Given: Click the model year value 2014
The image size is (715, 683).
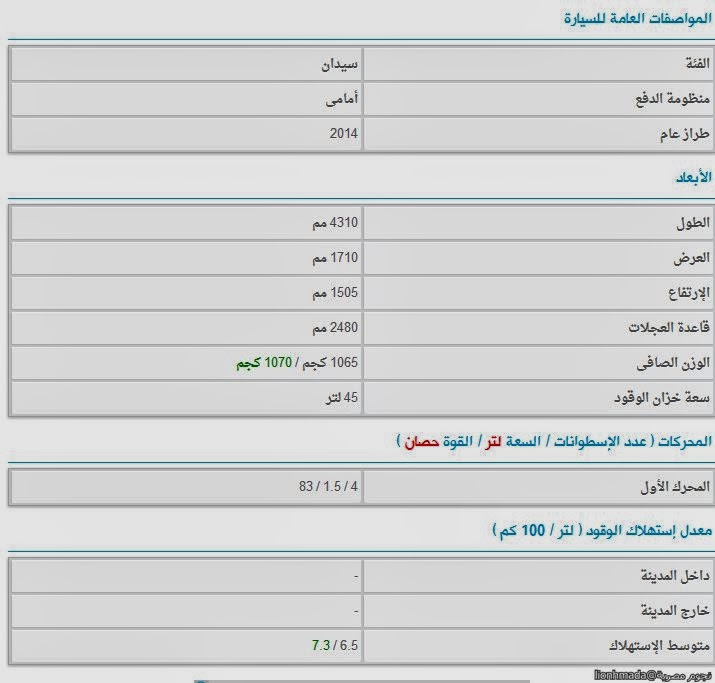Looking at the screenshot, I should pyautogui.click(x=343, y=133).
